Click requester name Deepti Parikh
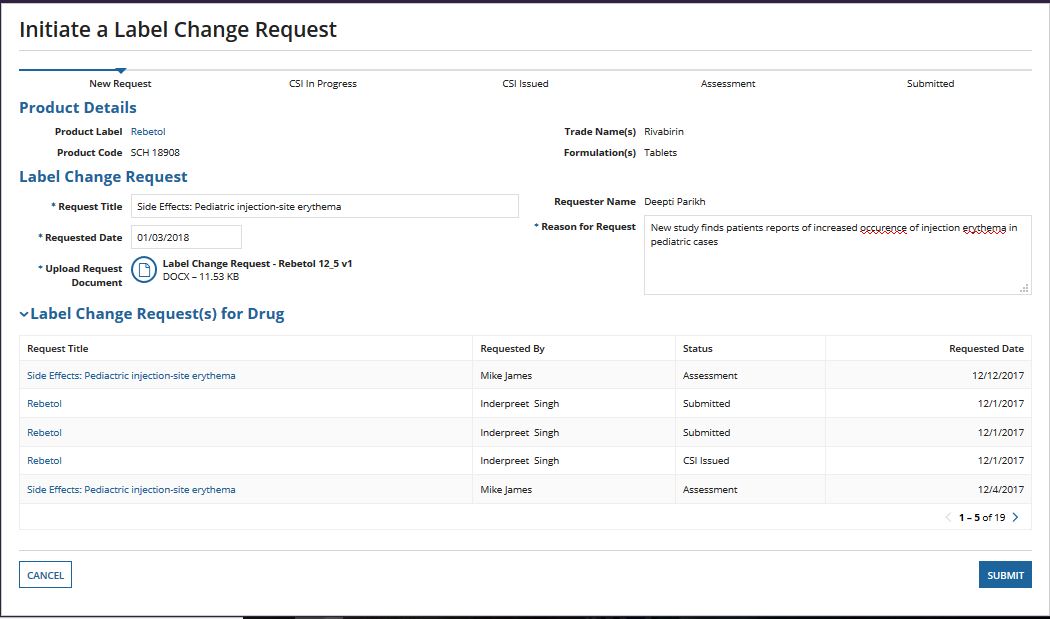 [x=674, y=202]
